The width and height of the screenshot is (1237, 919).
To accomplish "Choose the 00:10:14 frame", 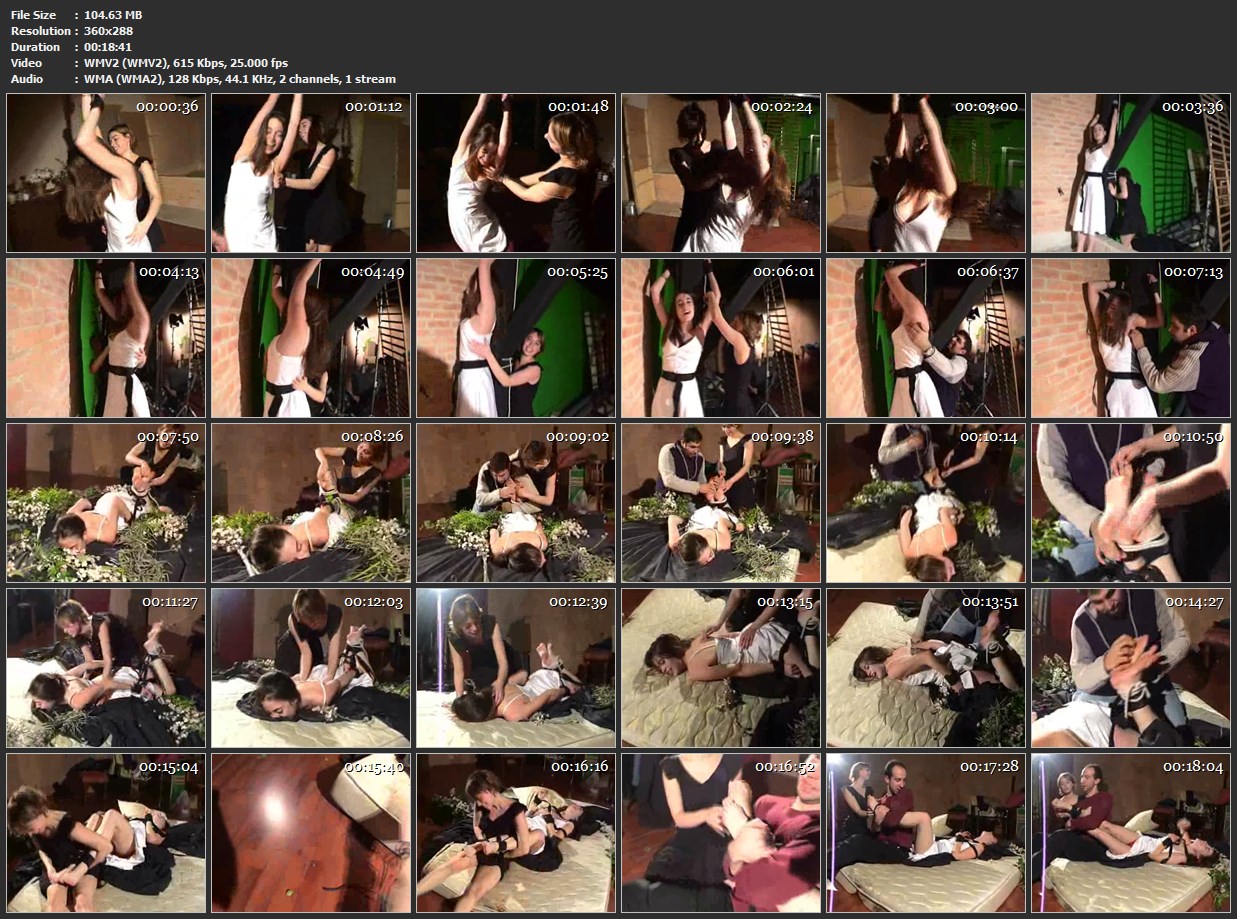I will [925, 503].
